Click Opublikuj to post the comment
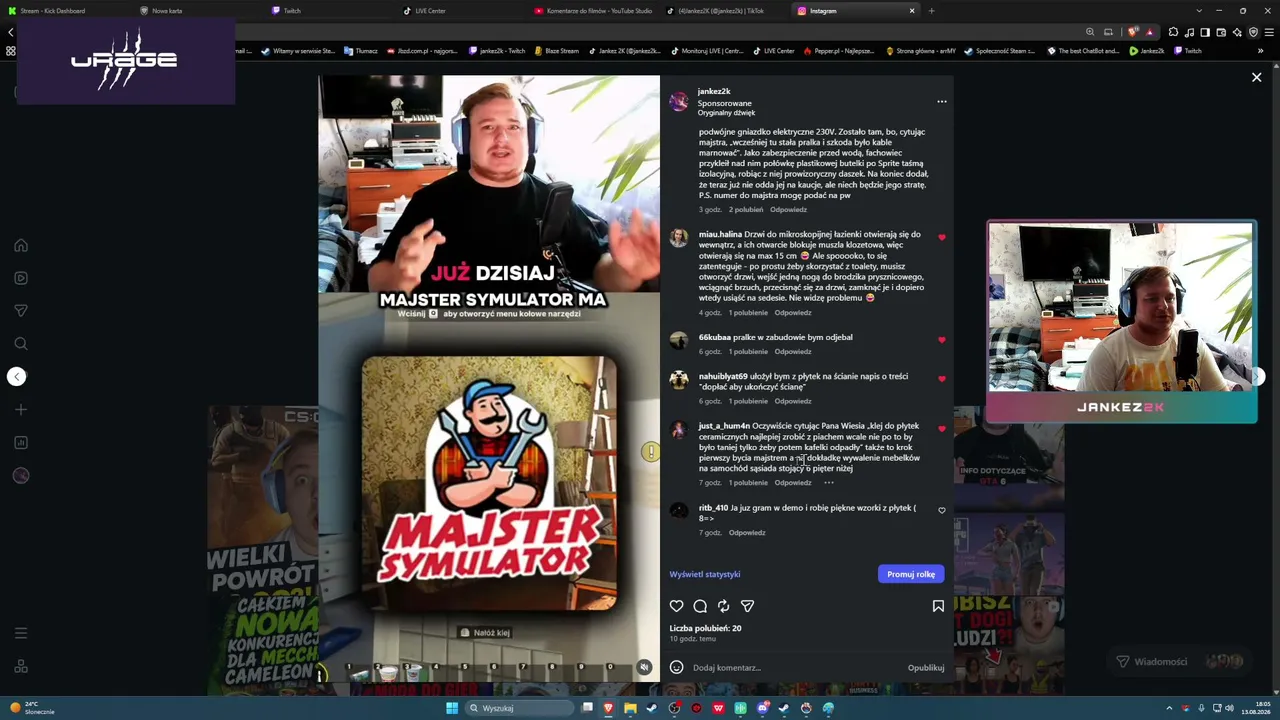The width and height of the screenshot is (1280, 720). [926, 668]
